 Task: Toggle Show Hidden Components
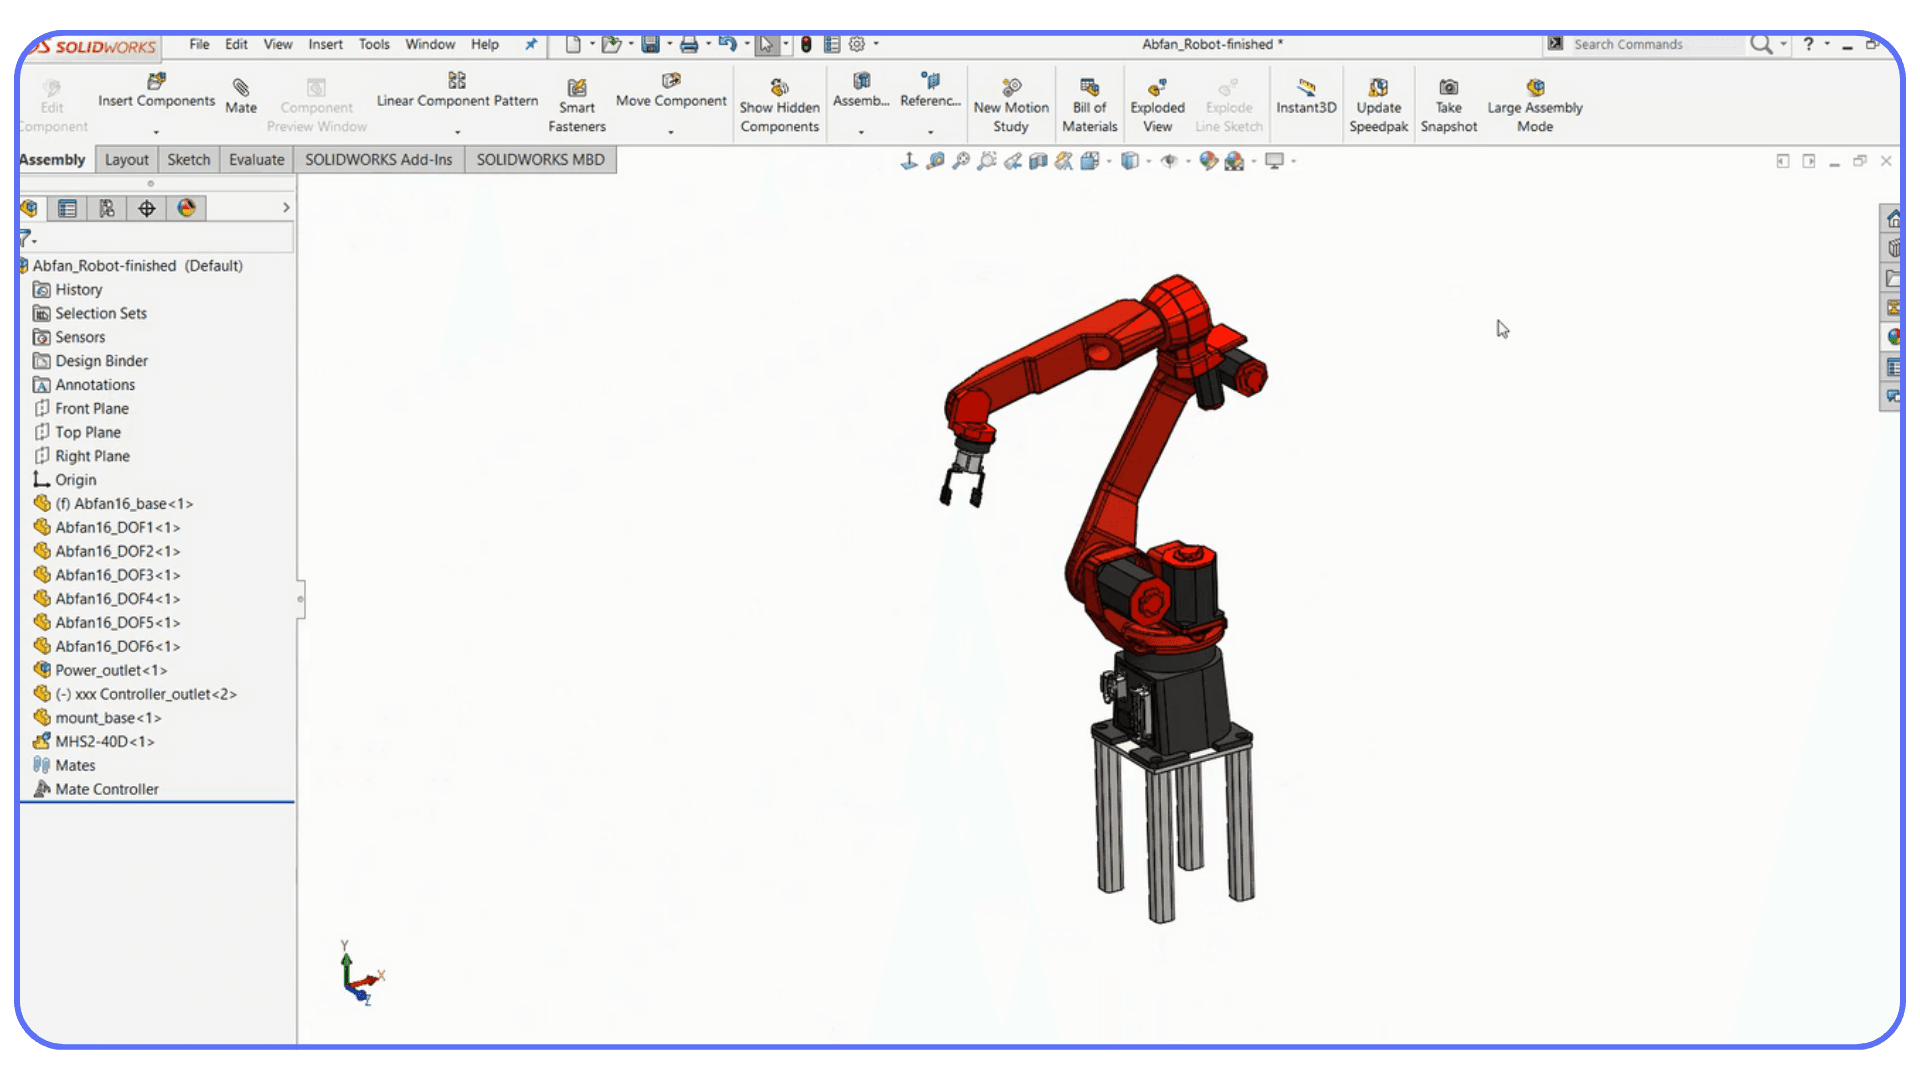click(x=779, y=103)
